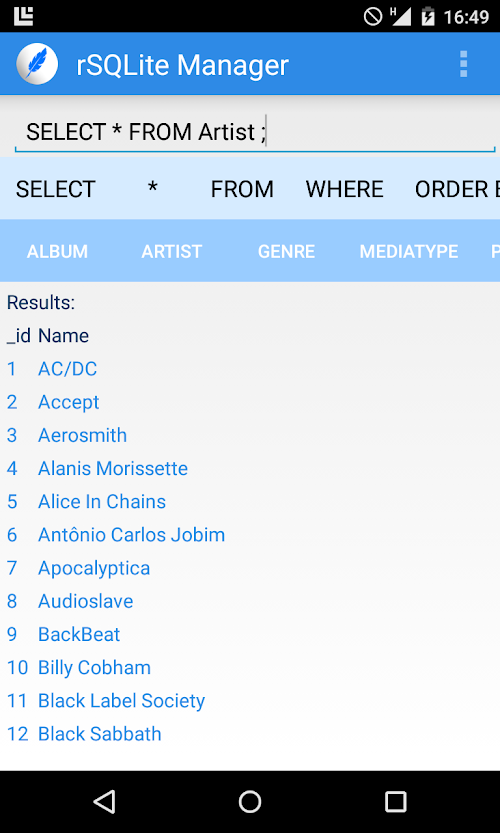
Task: Choose the MEDIATYPE table tab
Action: coord(409,251)
